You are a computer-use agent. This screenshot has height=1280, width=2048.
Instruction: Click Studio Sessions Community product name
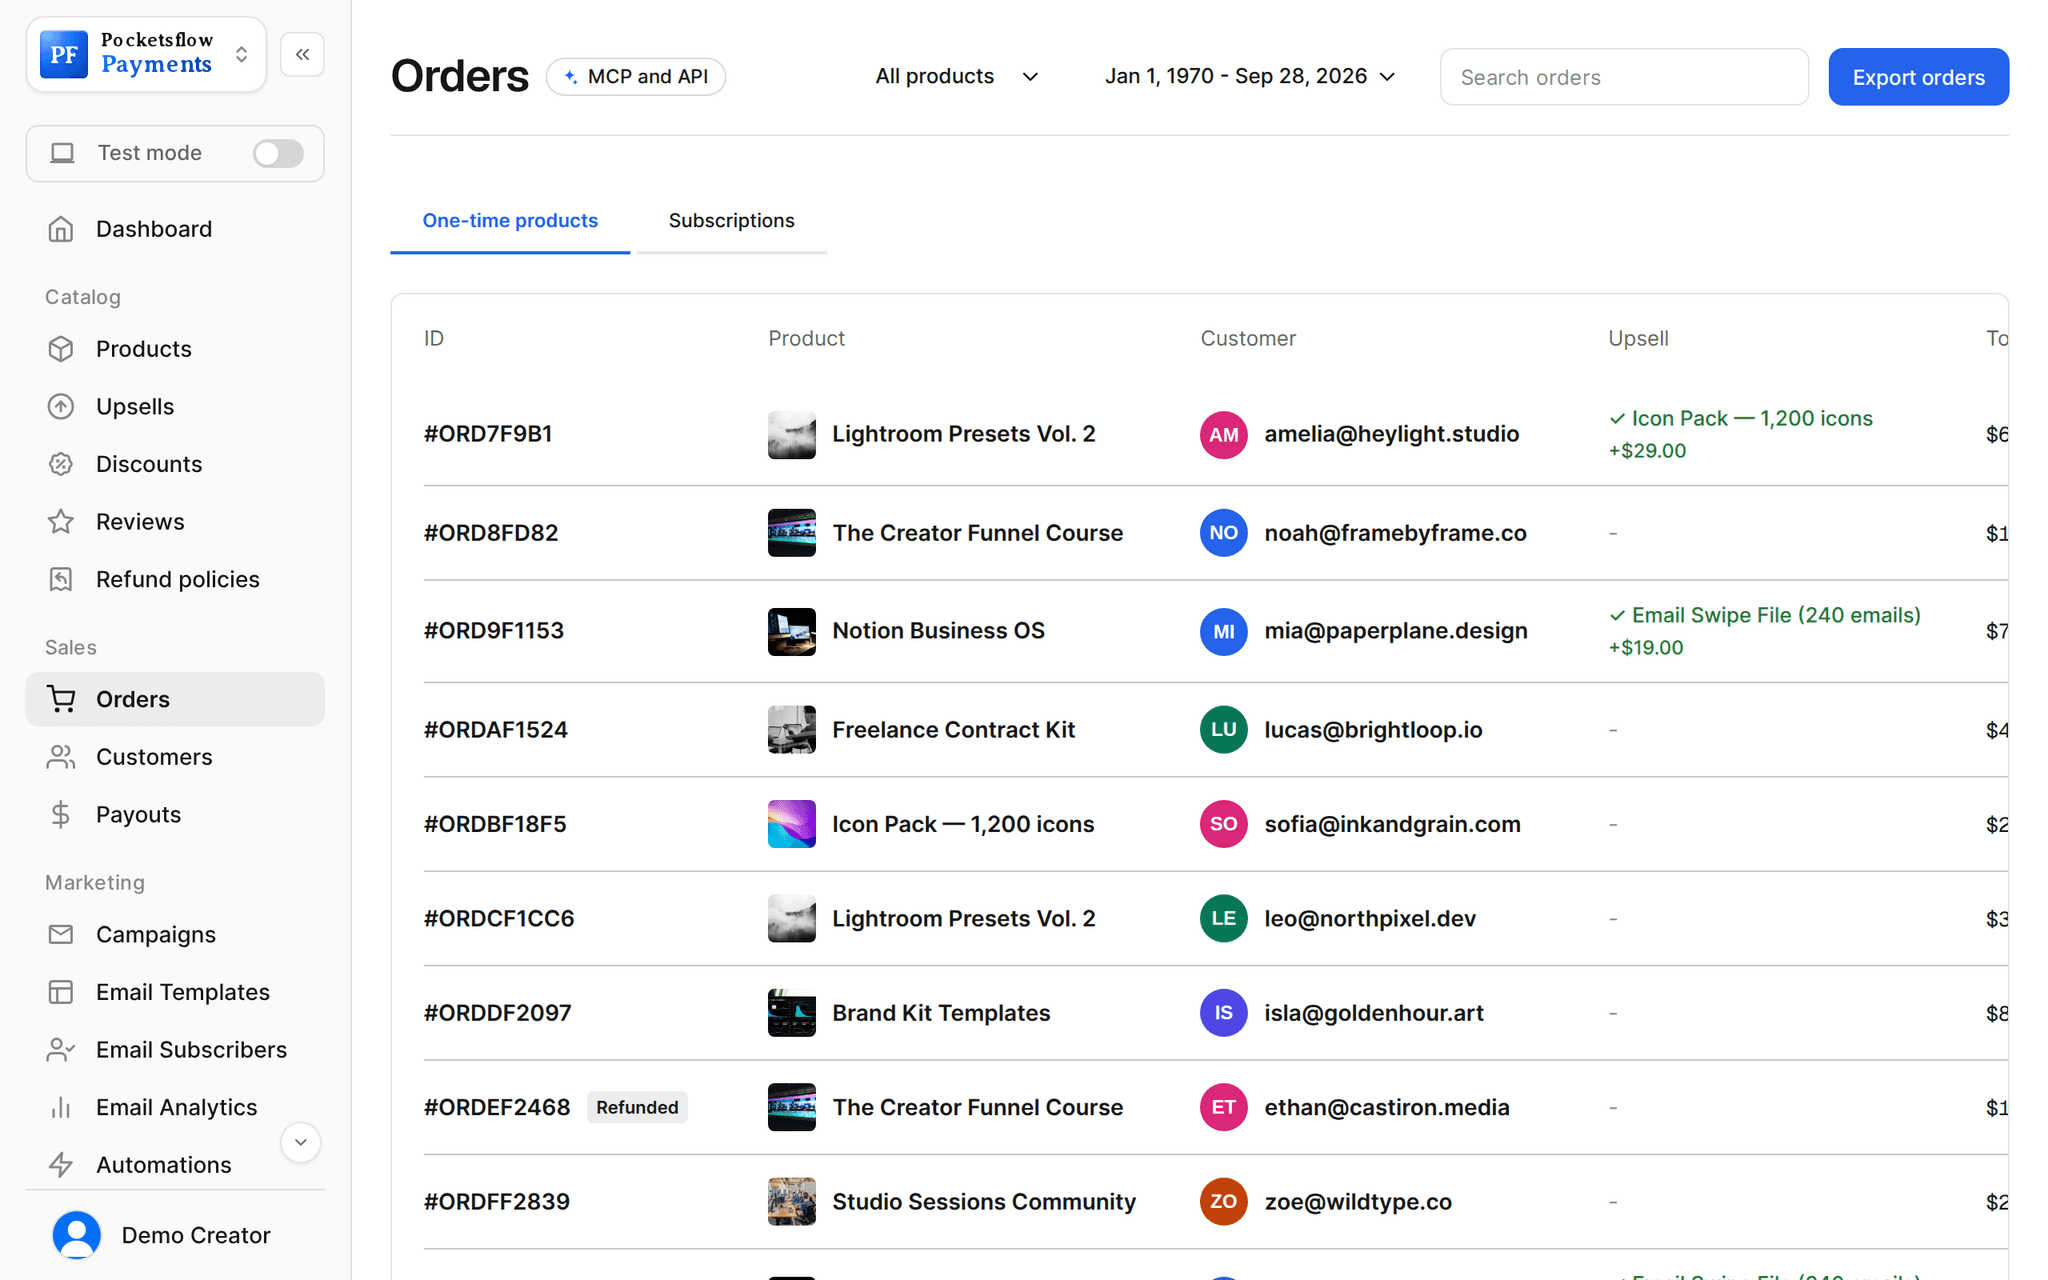(x=984, y=1202)
